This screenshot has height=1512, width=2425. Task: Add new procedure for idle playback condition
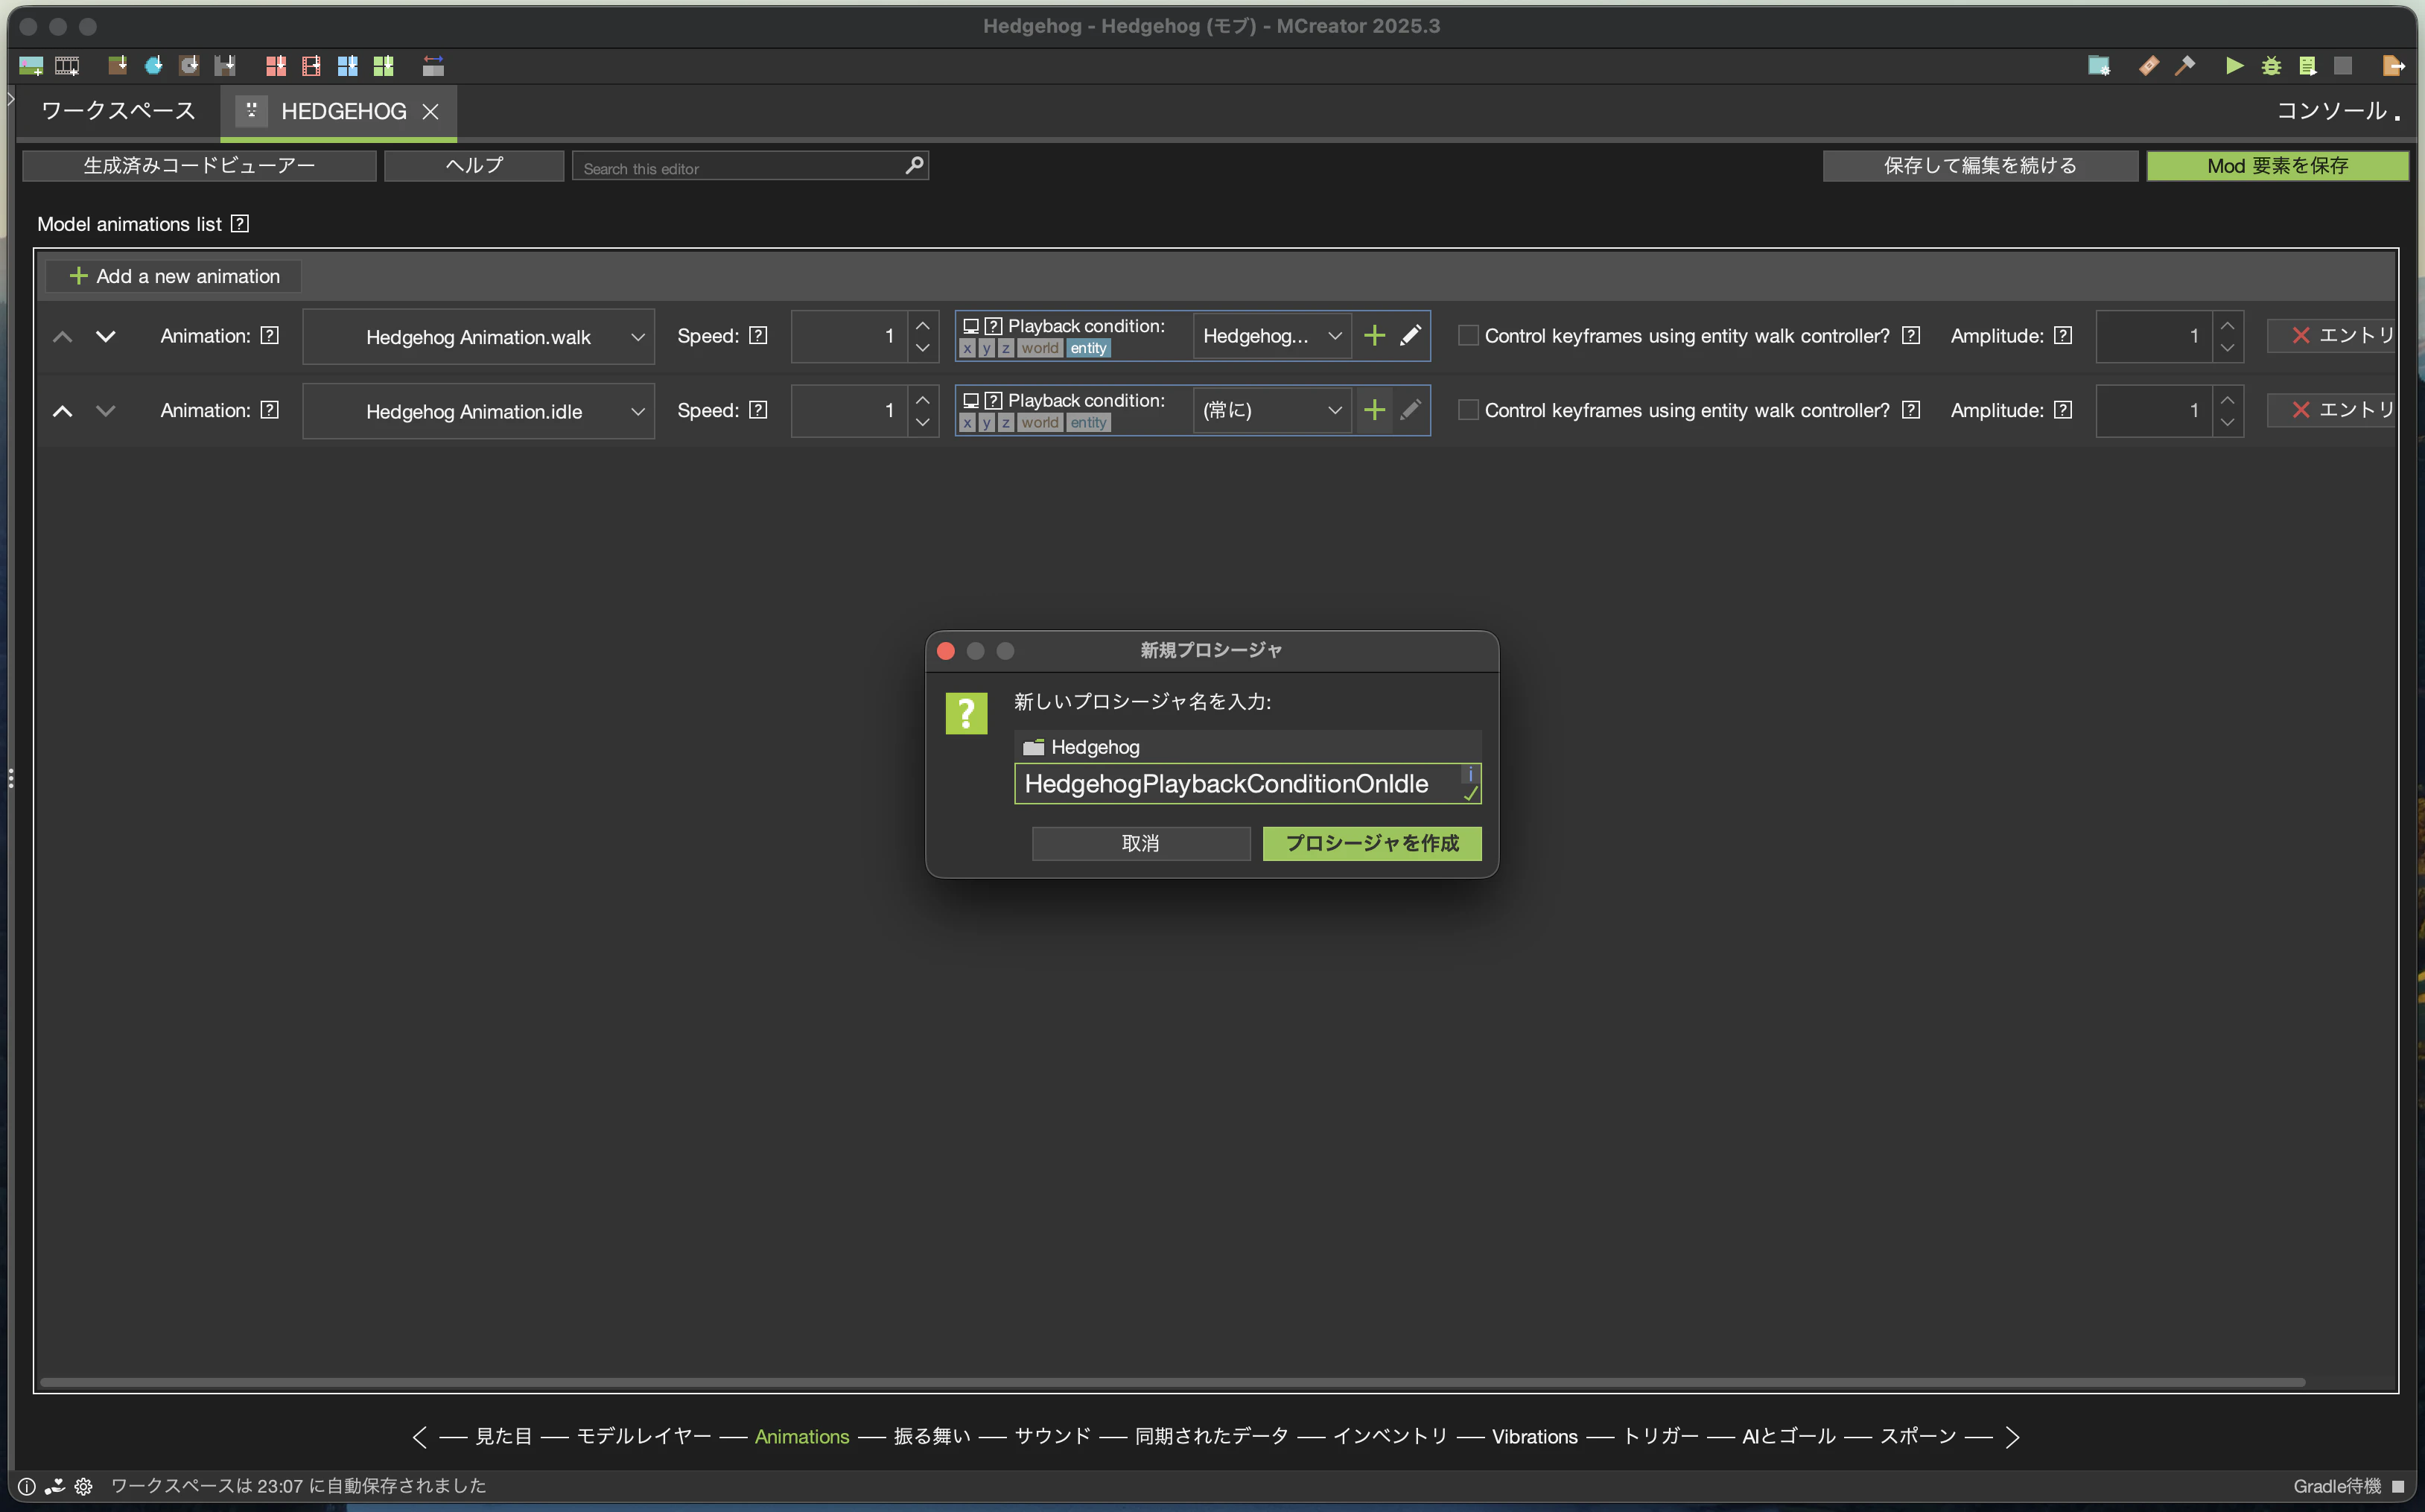click(x=1374, y=410)
